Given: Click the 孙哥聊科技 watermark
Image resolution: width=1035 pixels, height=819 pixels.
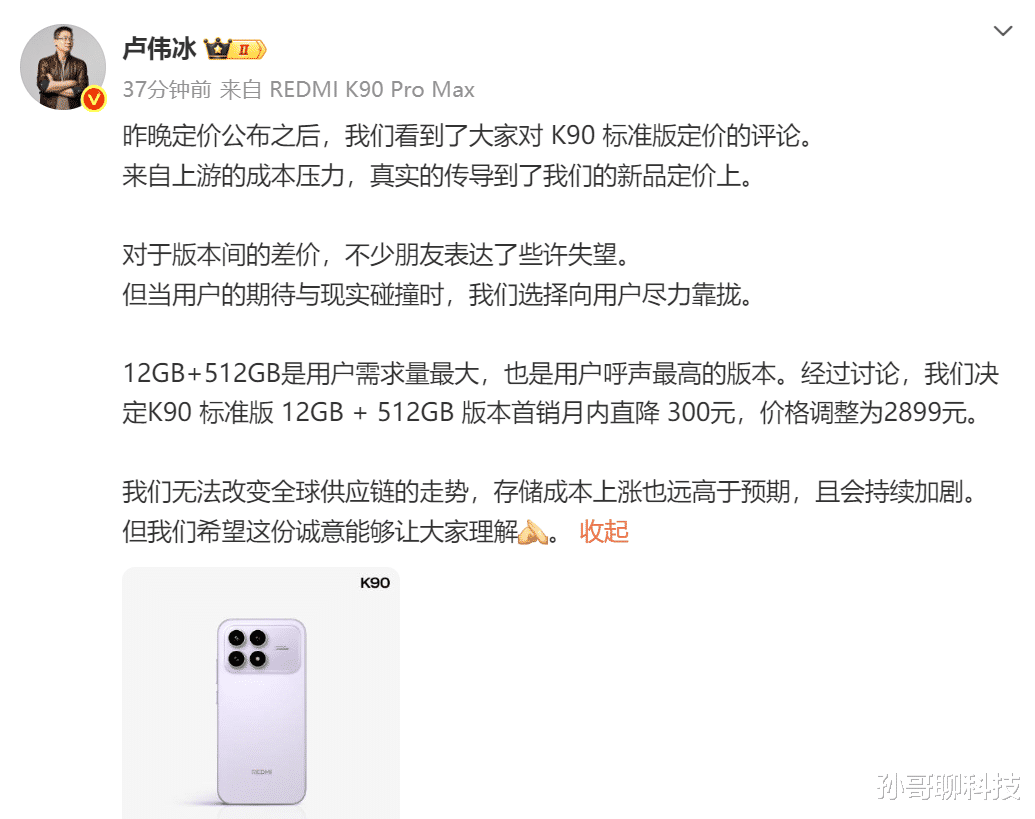Looking at the screenshot, I should [949, 786].
